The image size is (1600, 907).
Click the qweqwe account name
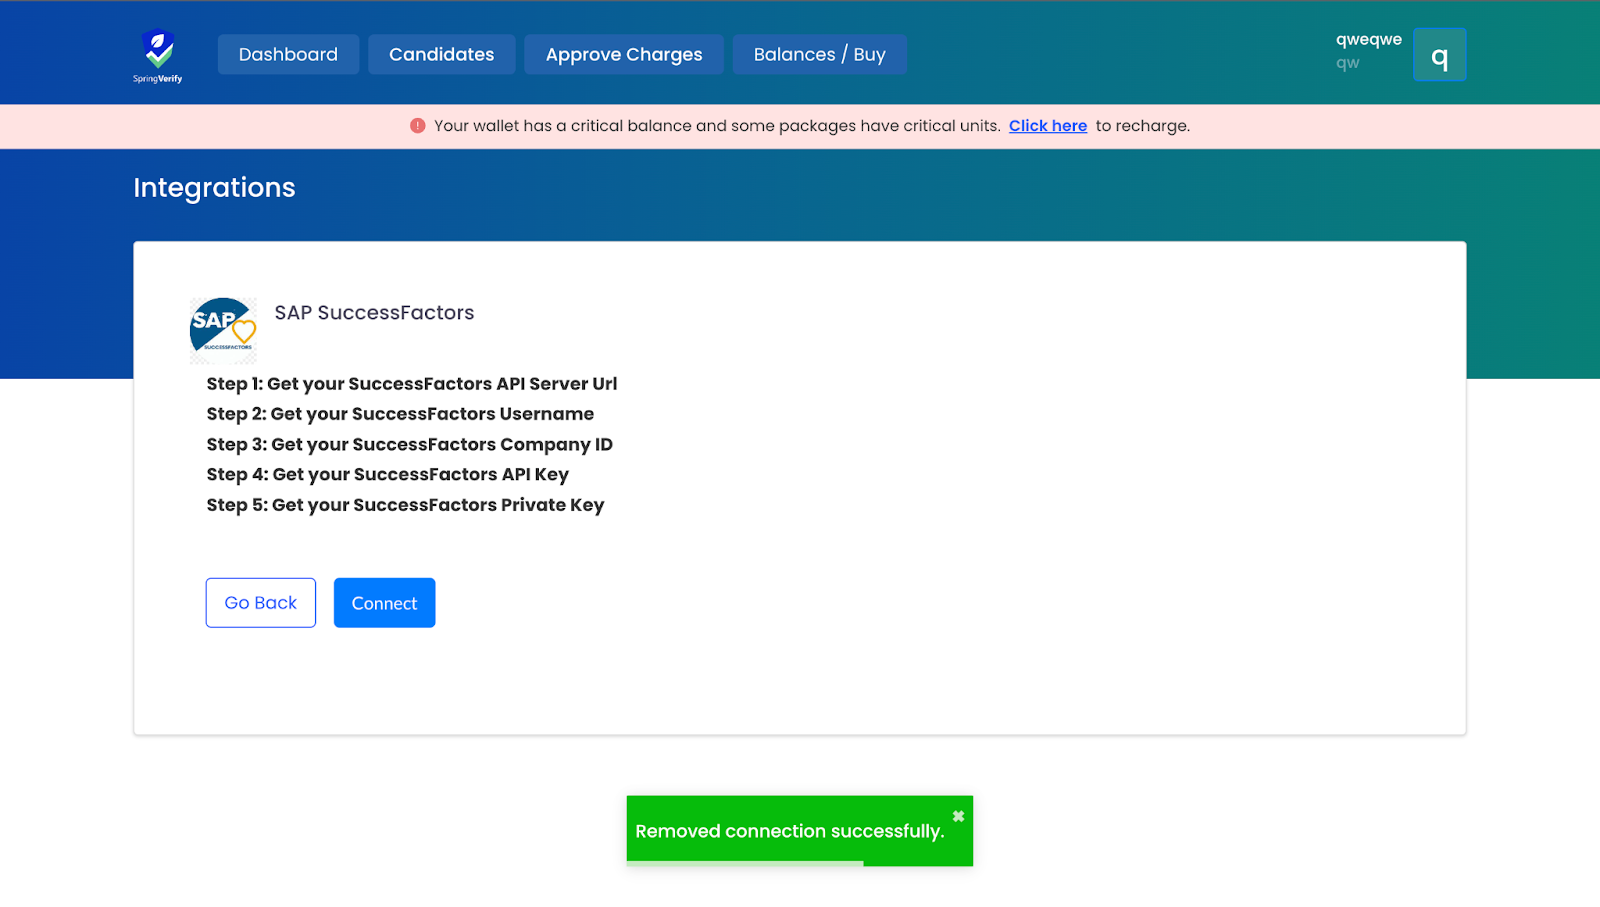1368,39
